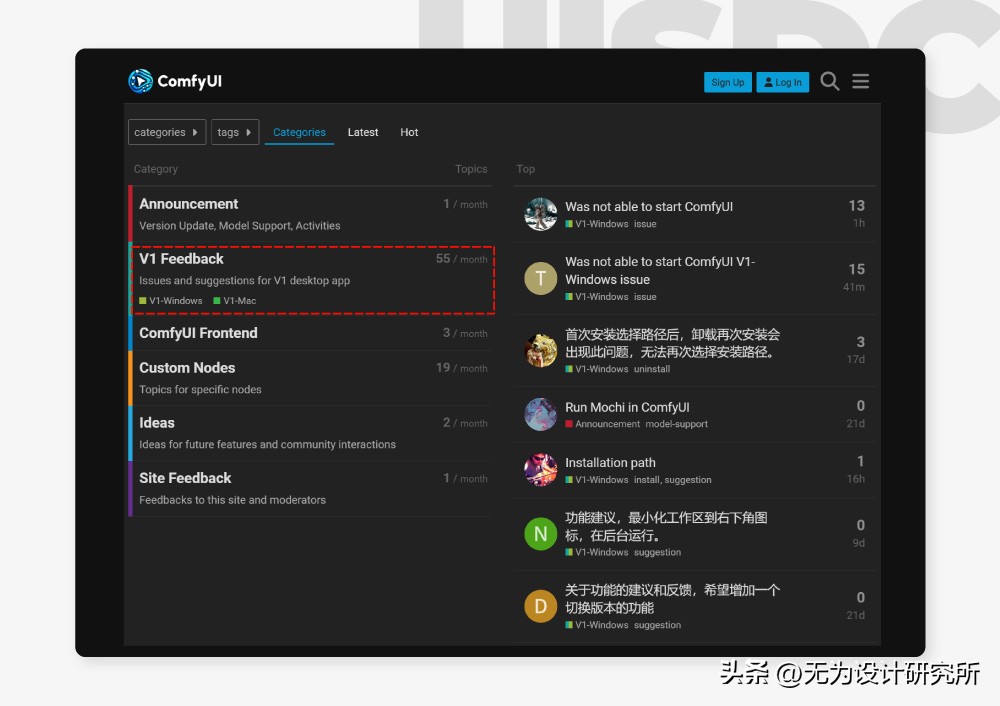Open the V1-Mac subcategory link
The height and width of the screenshot is (706, 1000).
click(x=235, y=301)
